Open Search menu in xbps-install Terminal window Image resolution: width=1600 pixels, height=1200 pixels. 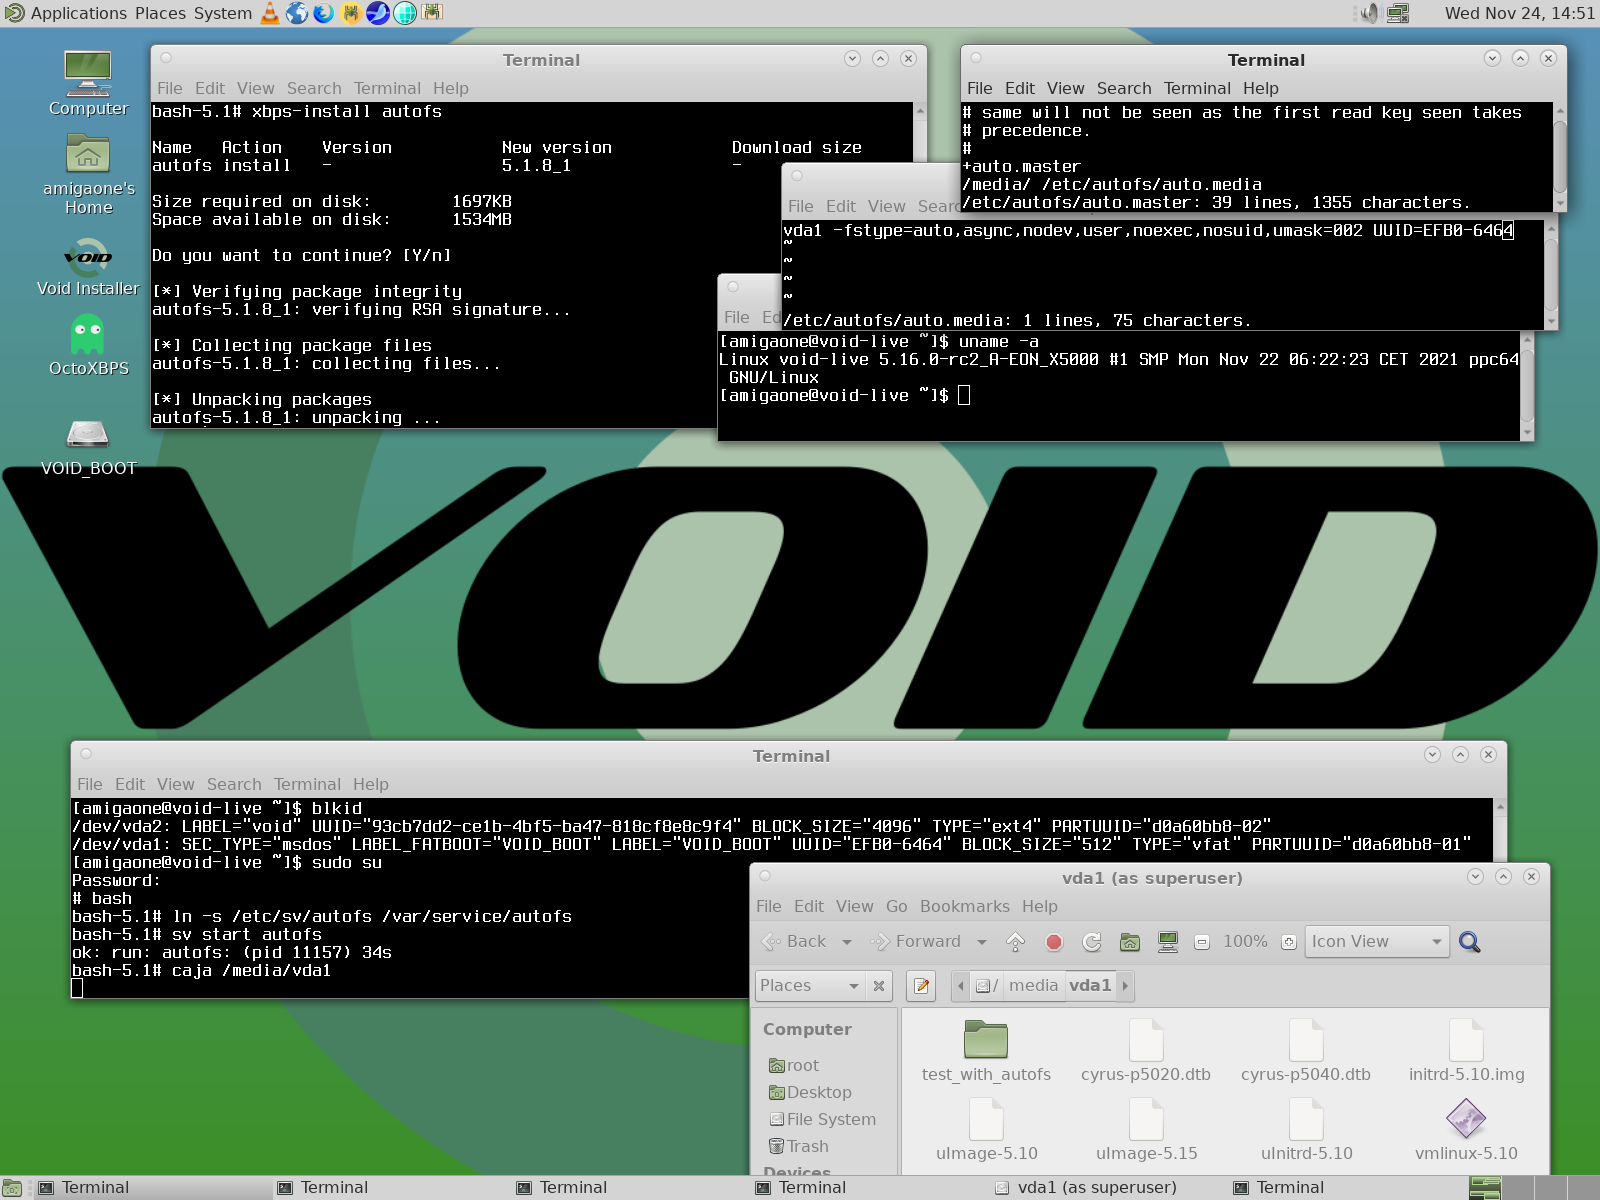point(314,88)
